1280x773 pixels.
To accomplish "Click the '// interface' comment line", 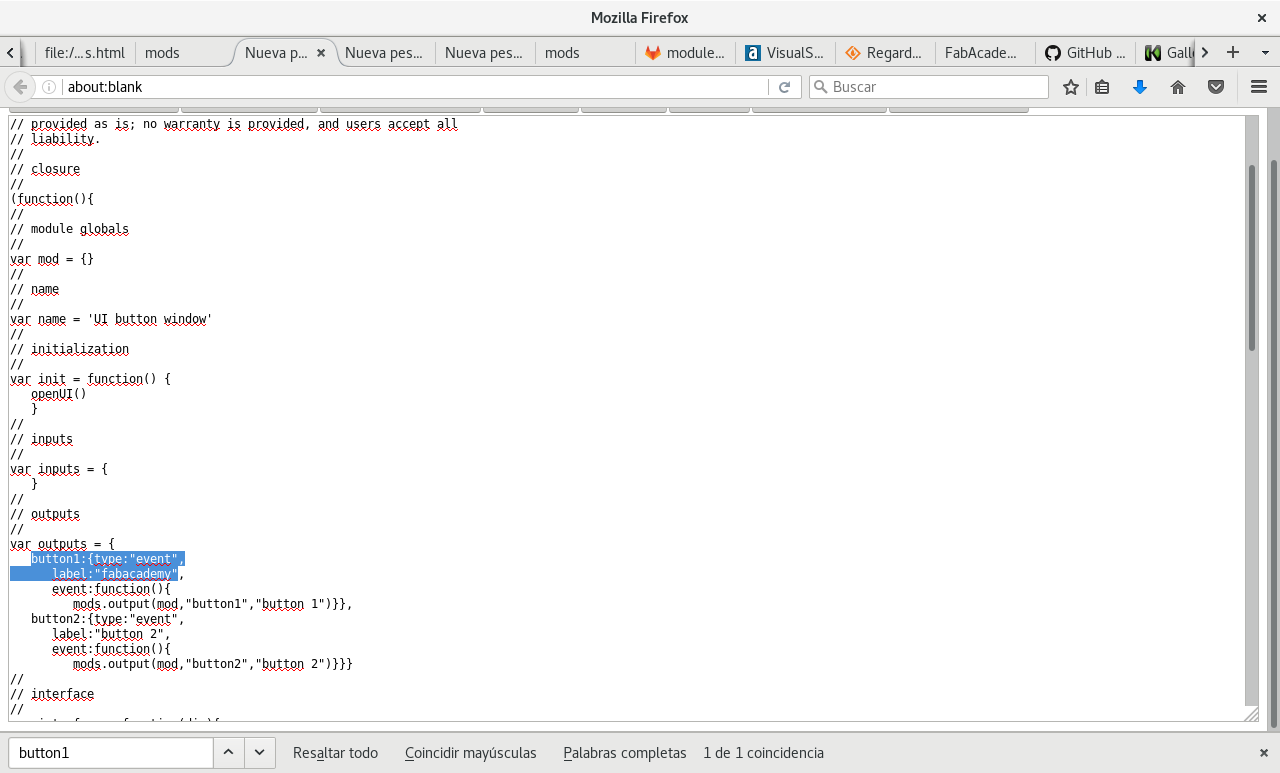I will tap(52, 694).
